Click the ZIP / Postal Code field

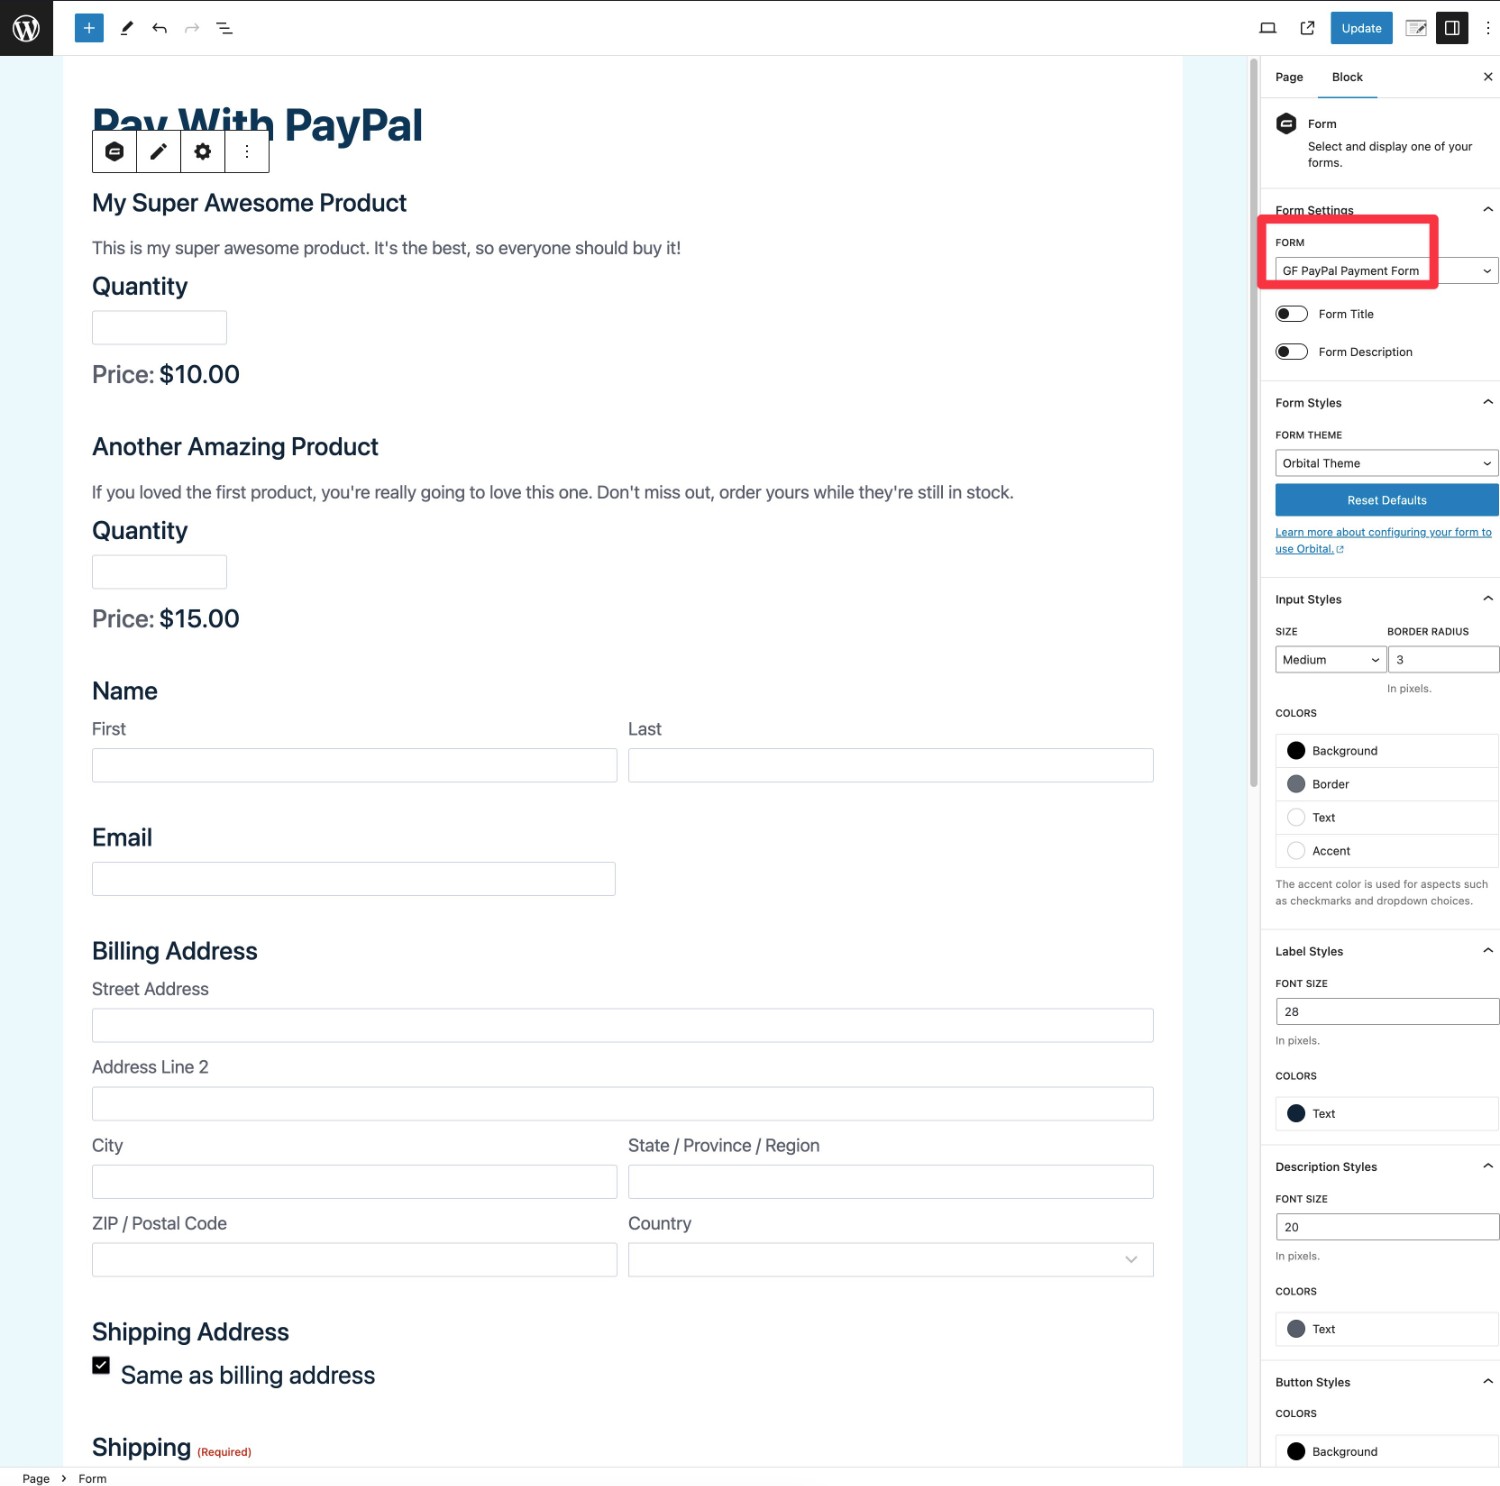[354, 1260]
